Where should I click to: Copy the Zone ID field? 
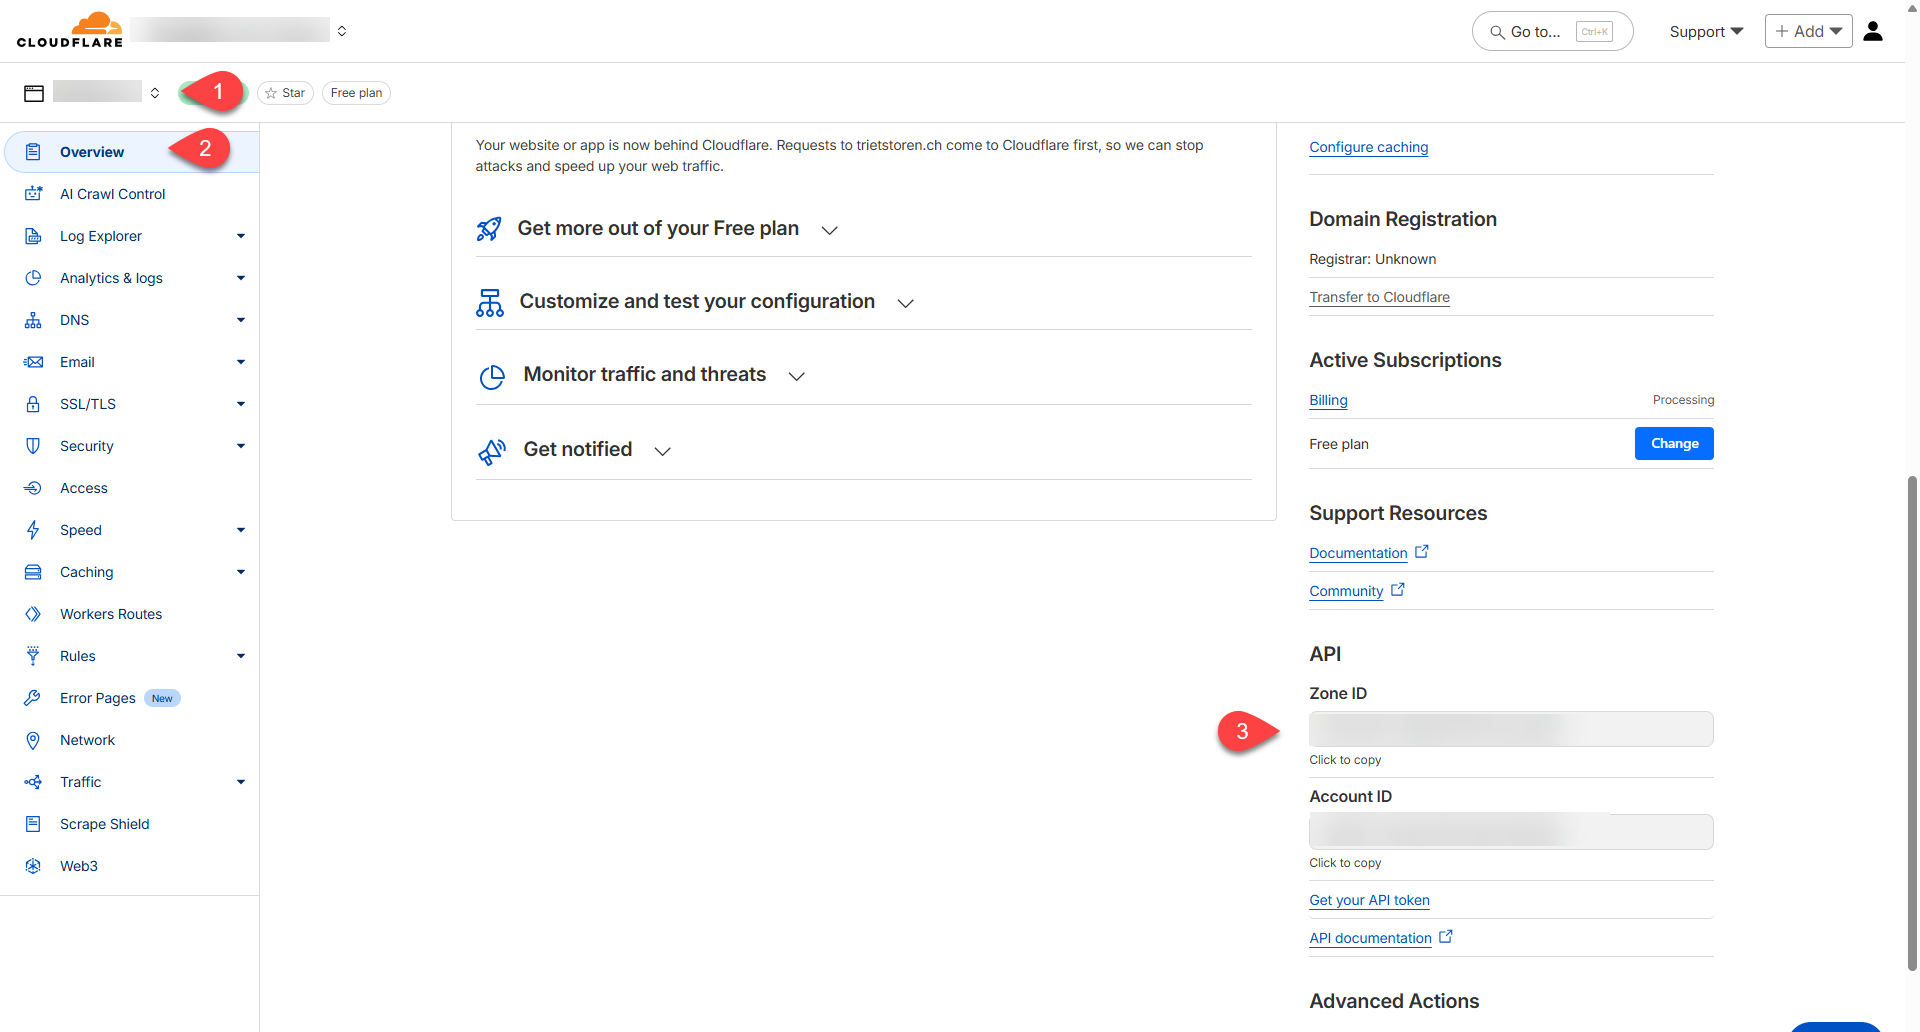click(x=1510, y=729)
